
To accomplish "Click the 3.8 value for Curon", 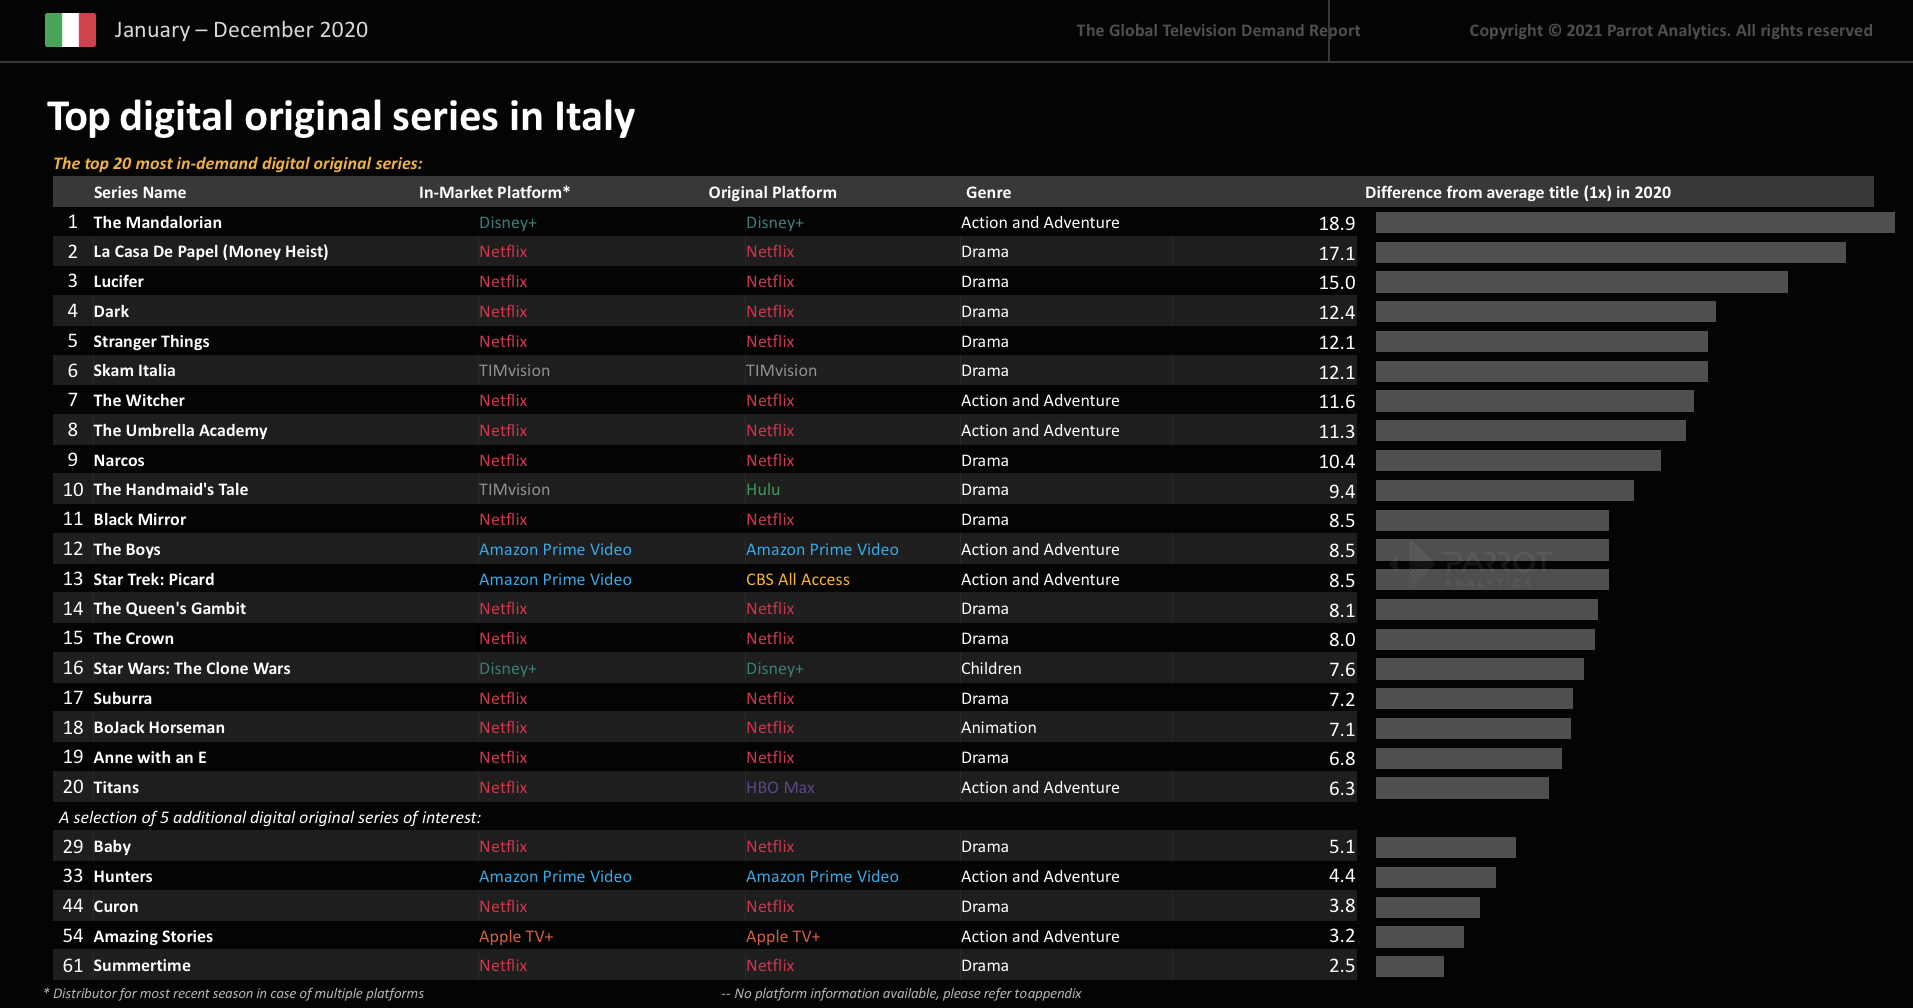I will [x=1342, y=906].
